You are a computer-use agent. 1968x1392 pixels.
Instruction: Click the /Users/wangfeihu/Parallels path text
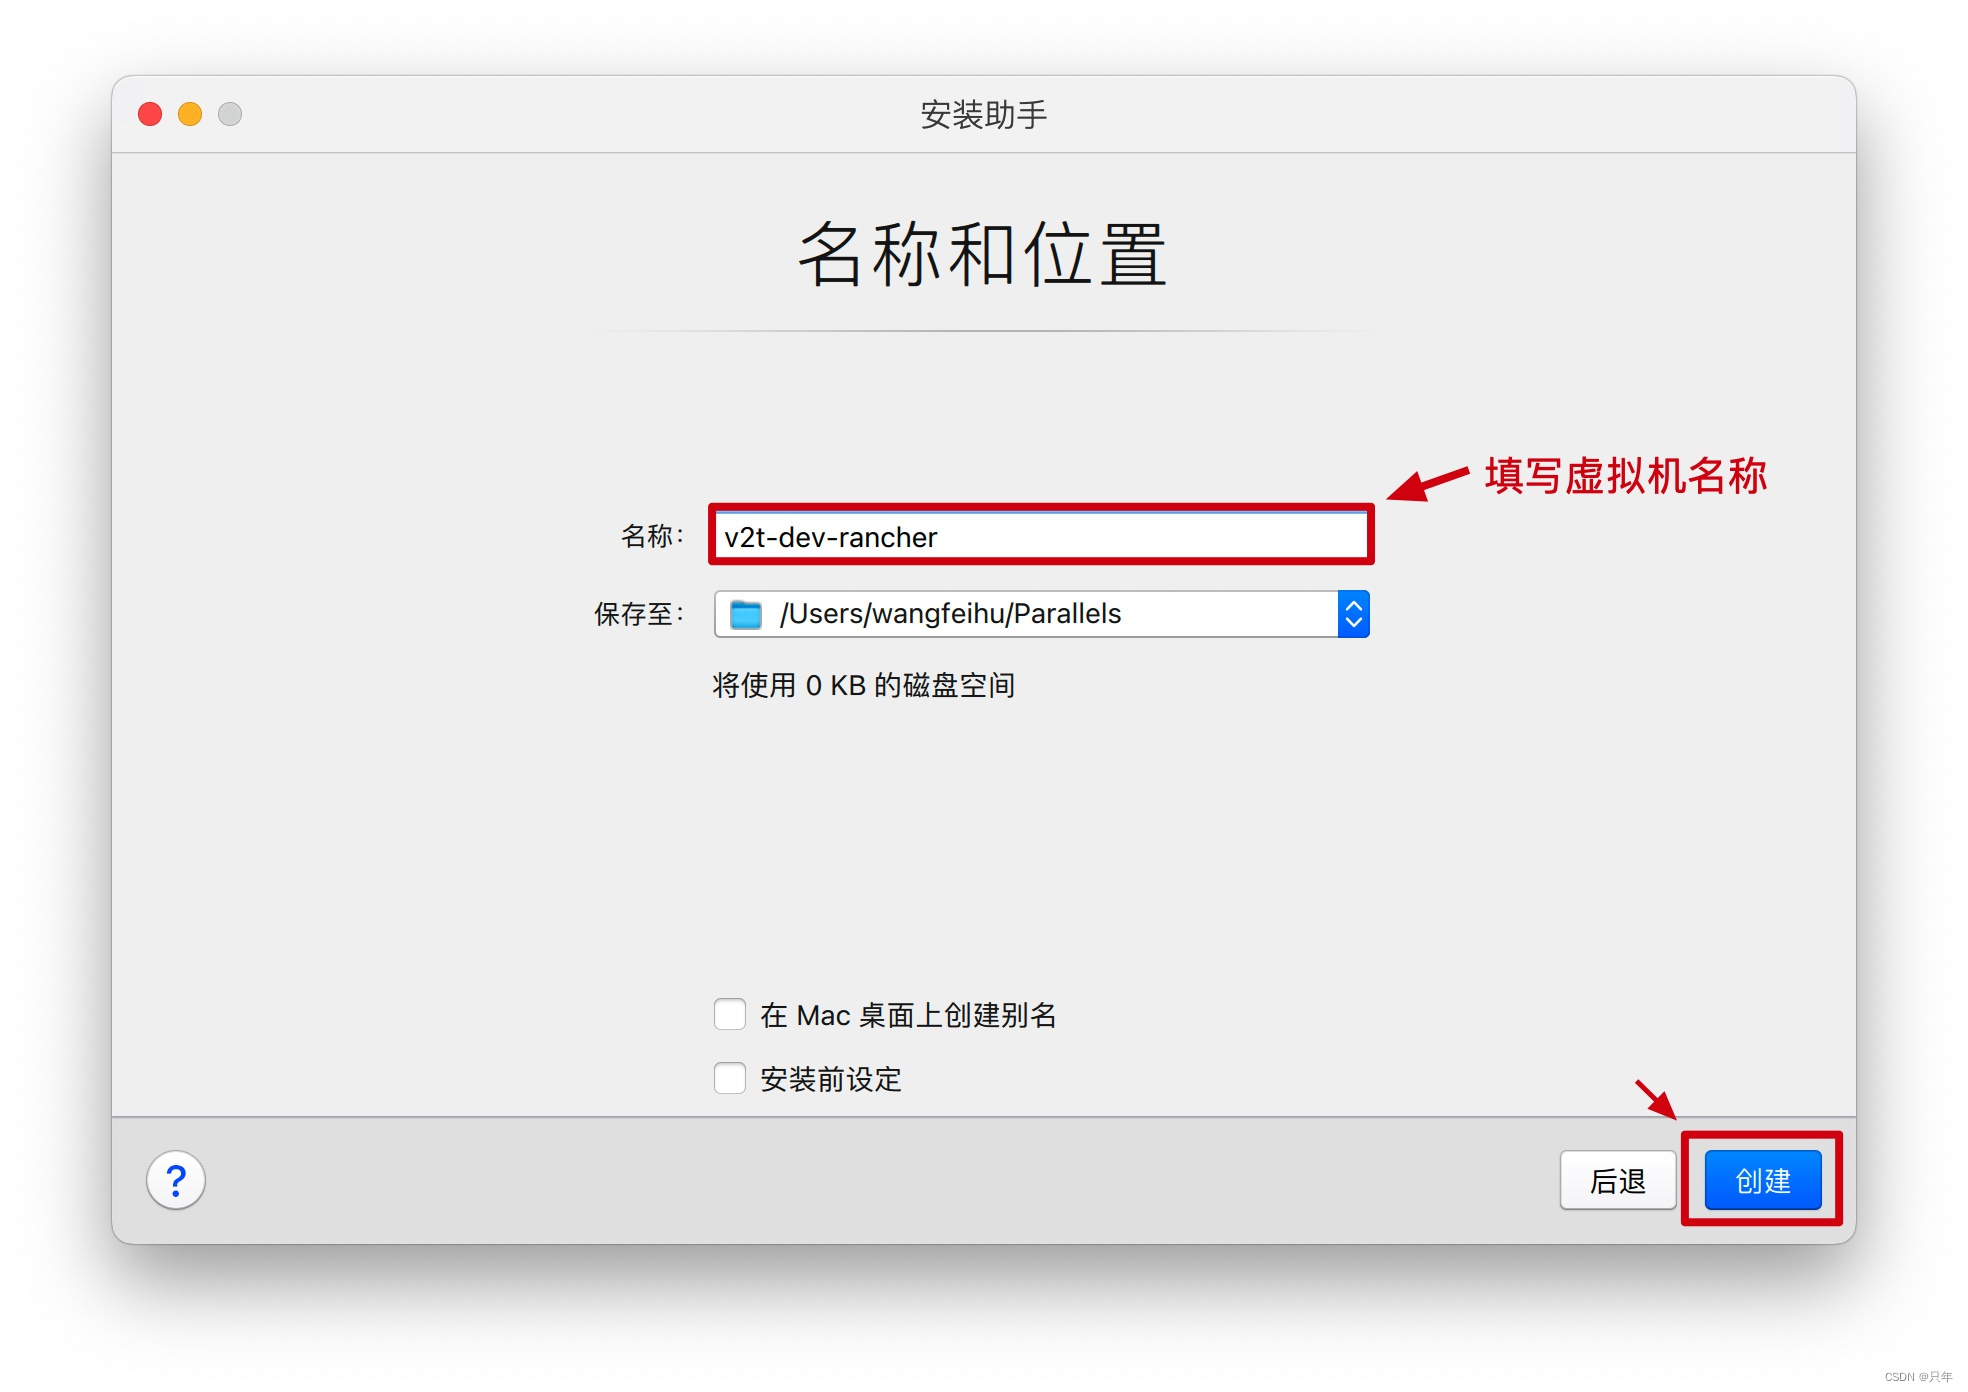pyautogui.click(x=950, y=614)
